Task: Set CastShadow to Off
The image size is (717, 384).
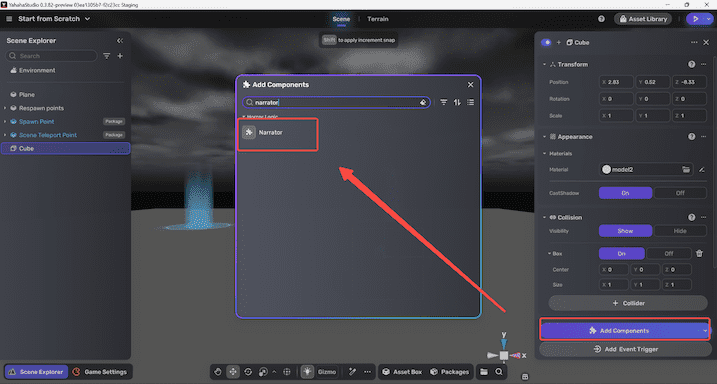Action: [x=680, y=193]
